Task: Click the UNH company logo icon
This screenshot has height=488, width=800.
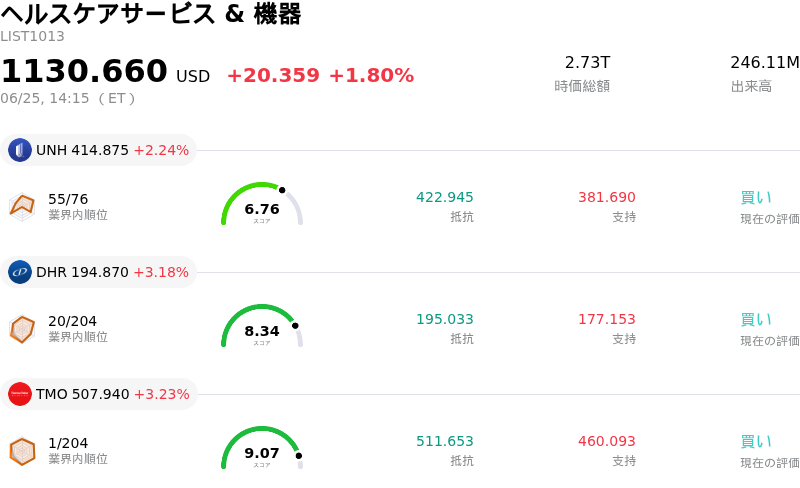Action: pyautogui.click(x=20, y=150)
